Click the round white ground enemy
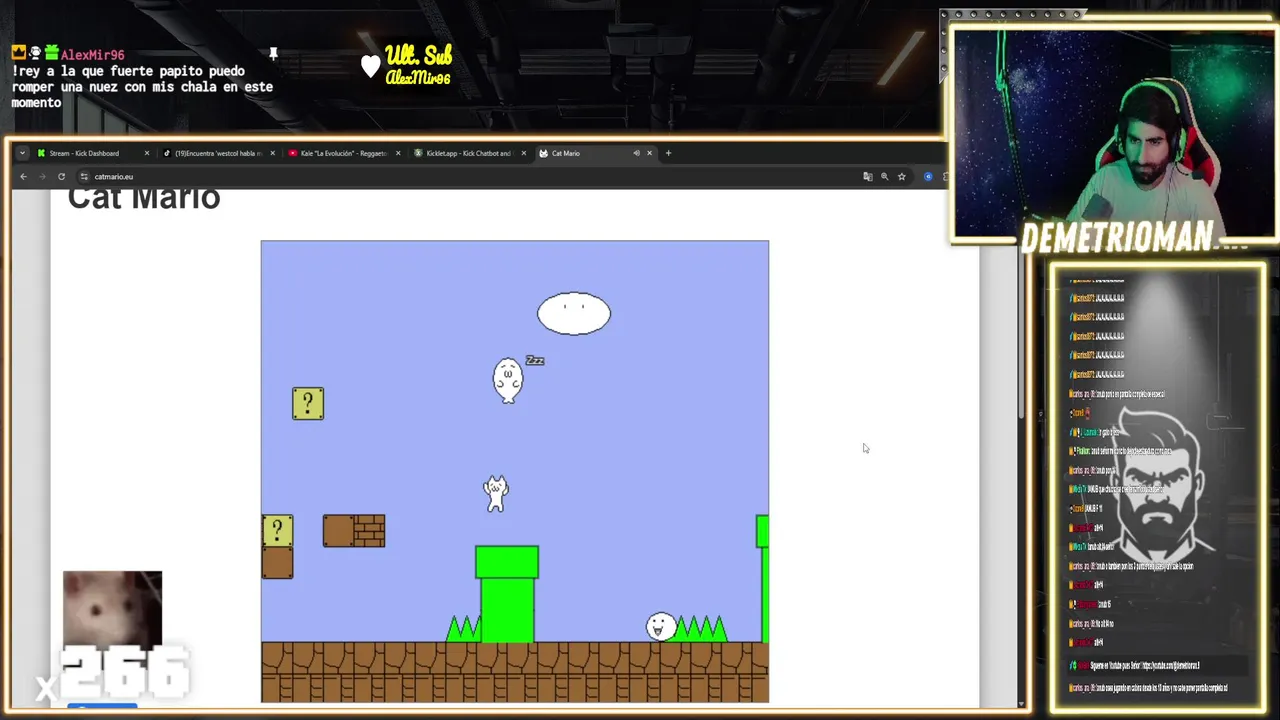The height and width of the screenshot is (720, 1280). (x=660, y=627)
